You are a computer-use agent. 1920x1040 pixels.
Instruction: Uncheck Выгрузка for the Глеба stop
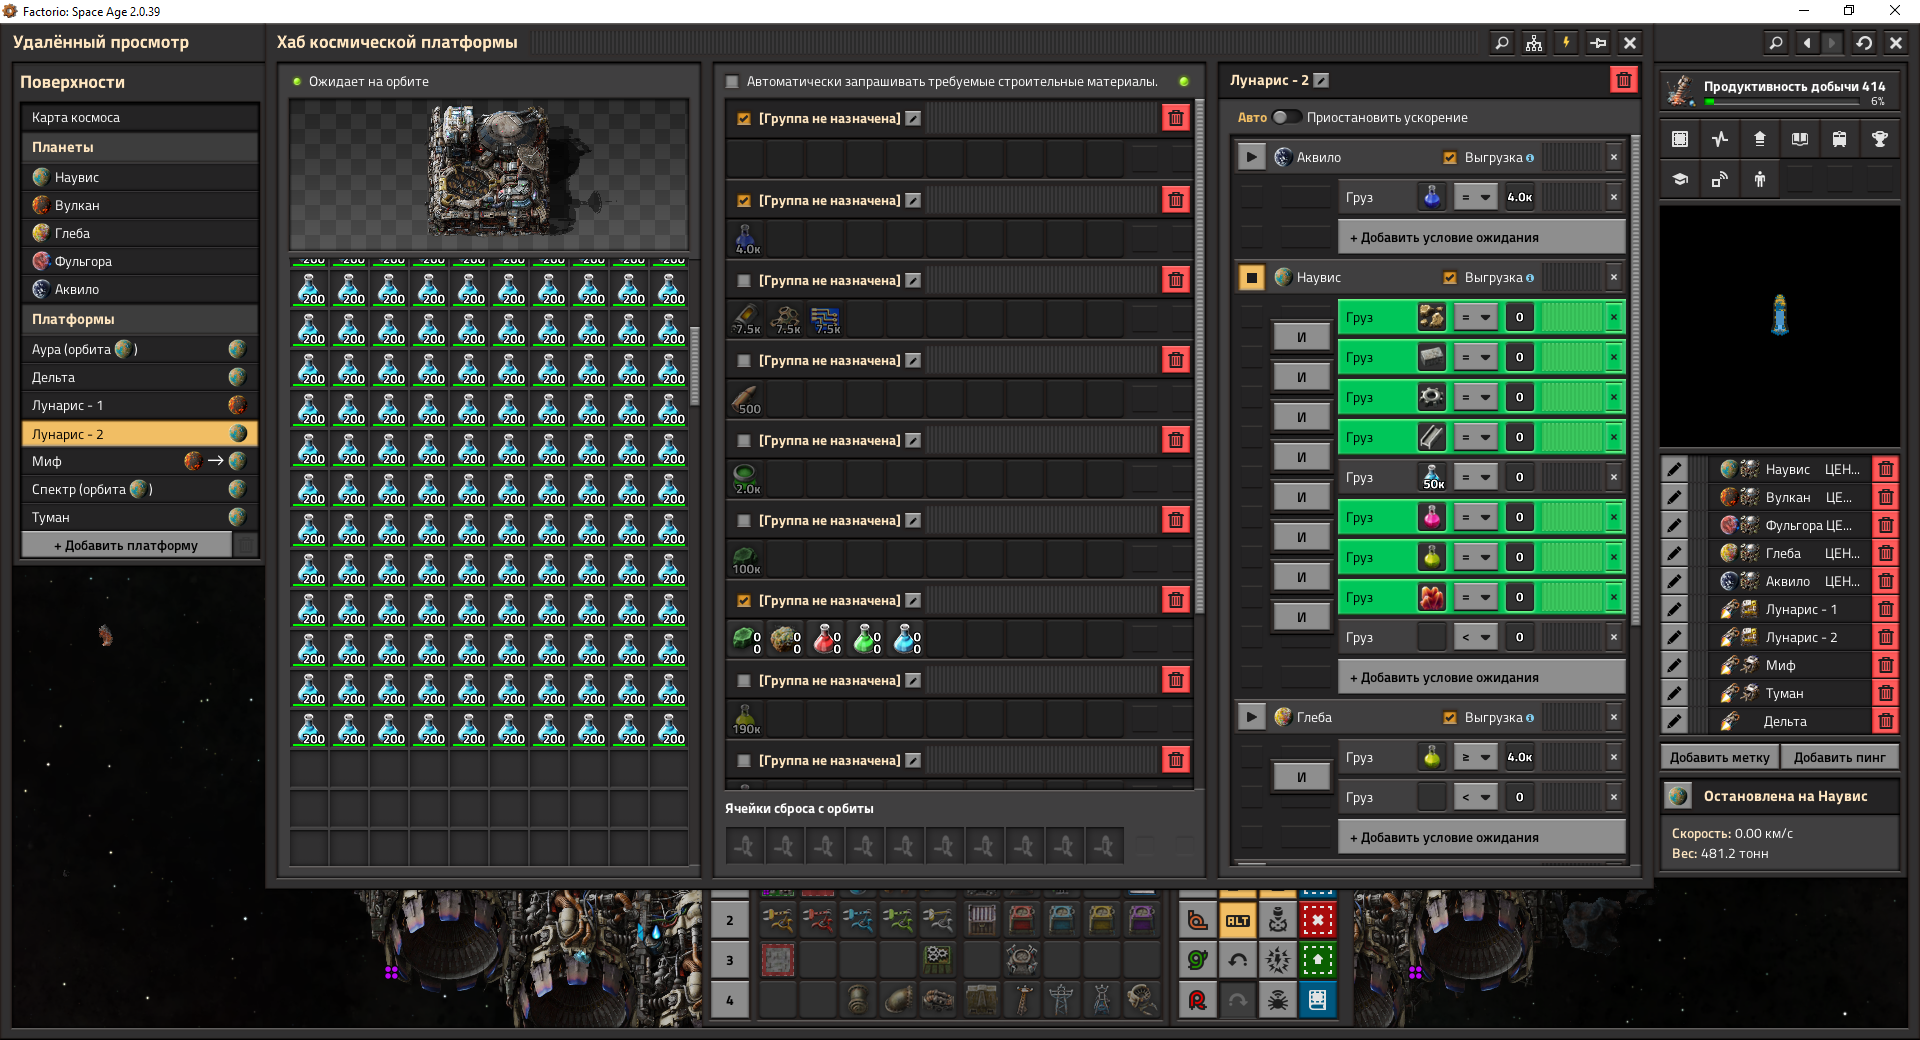[x=1450, y=717]
